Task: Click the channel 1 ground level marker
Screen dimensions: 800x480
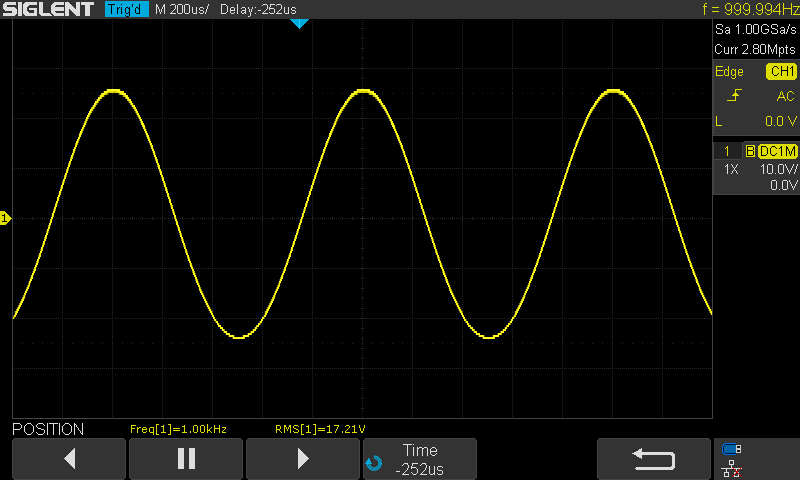Action: pyautogui.click(x=5, y=218)
